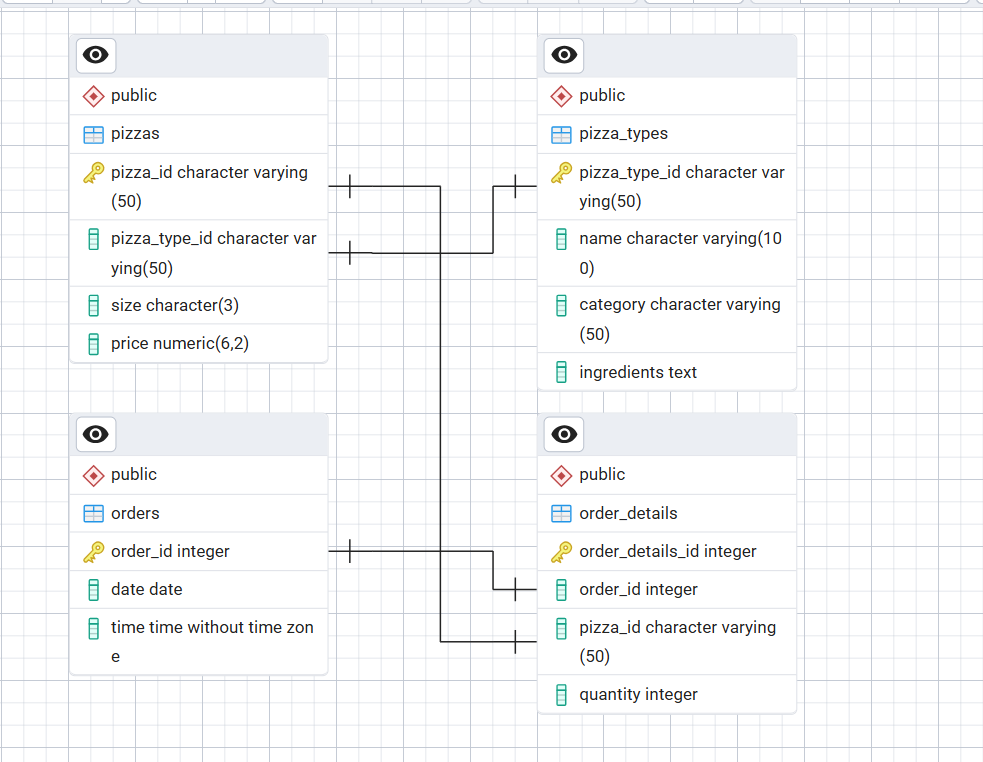Toggle details eye on pizzas table

click(x=96, y=55)
